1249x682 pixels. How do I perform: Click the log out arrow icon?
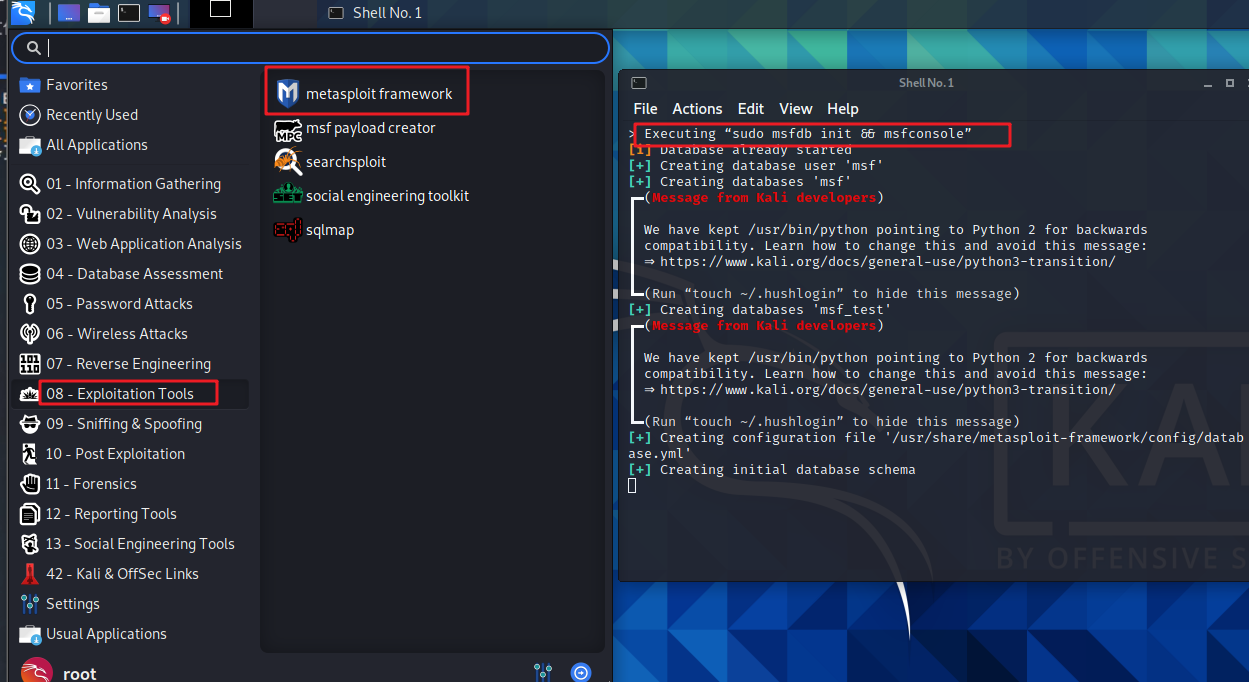[x=581, y=672]
